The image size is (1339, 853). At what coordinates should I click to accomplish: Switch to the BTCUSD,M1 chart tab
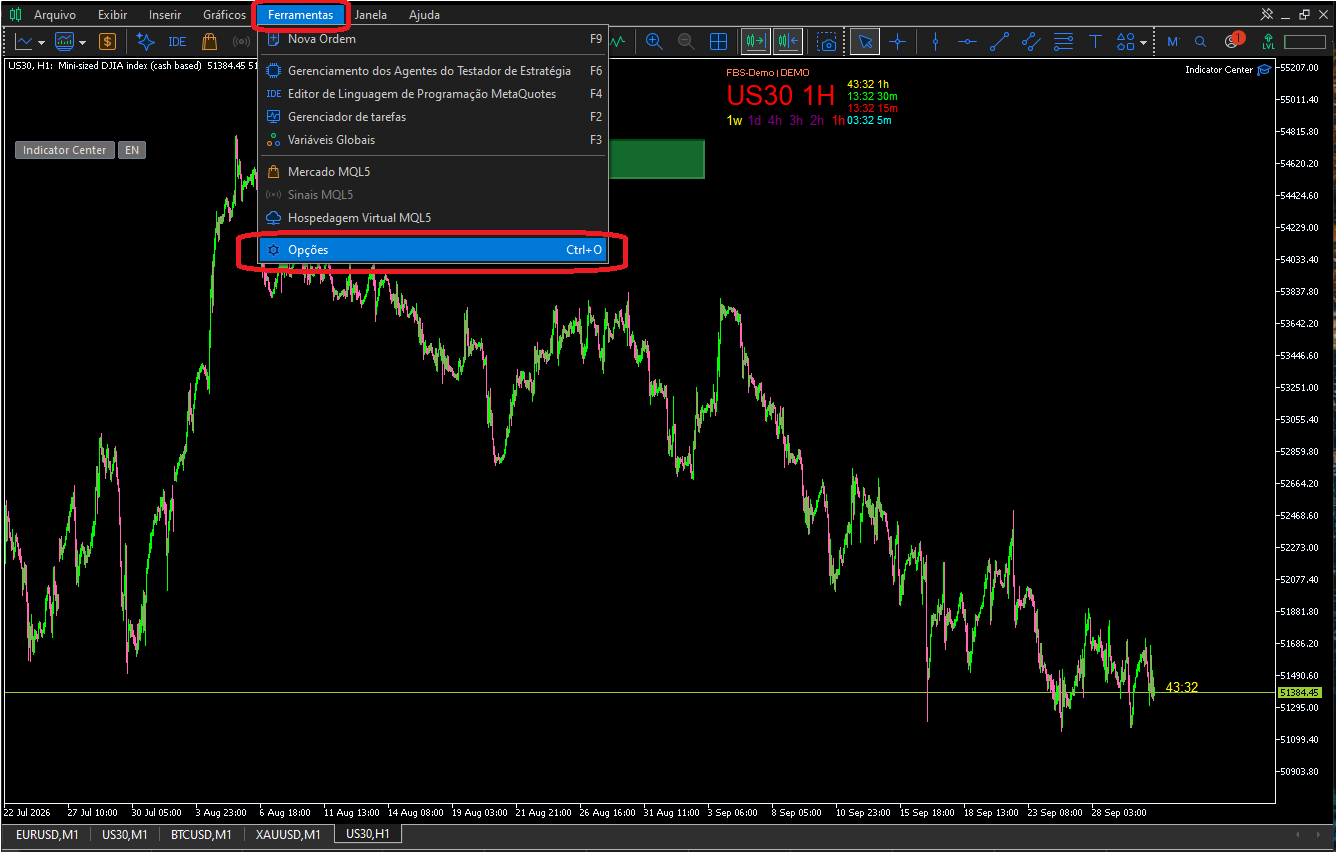tap(201, 834)
